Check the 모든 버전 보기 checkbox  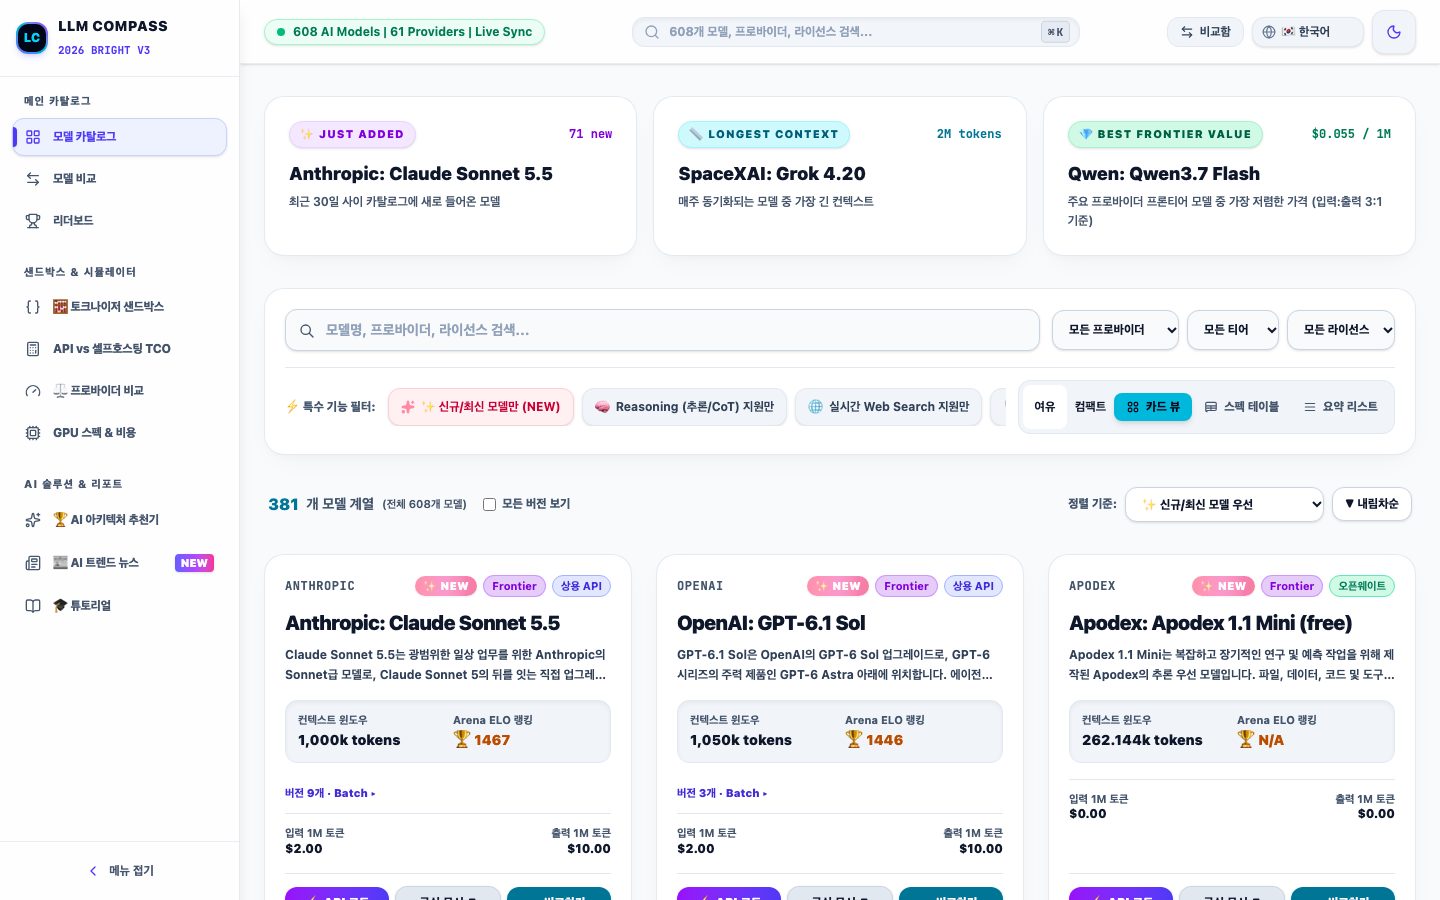(489, 504)
